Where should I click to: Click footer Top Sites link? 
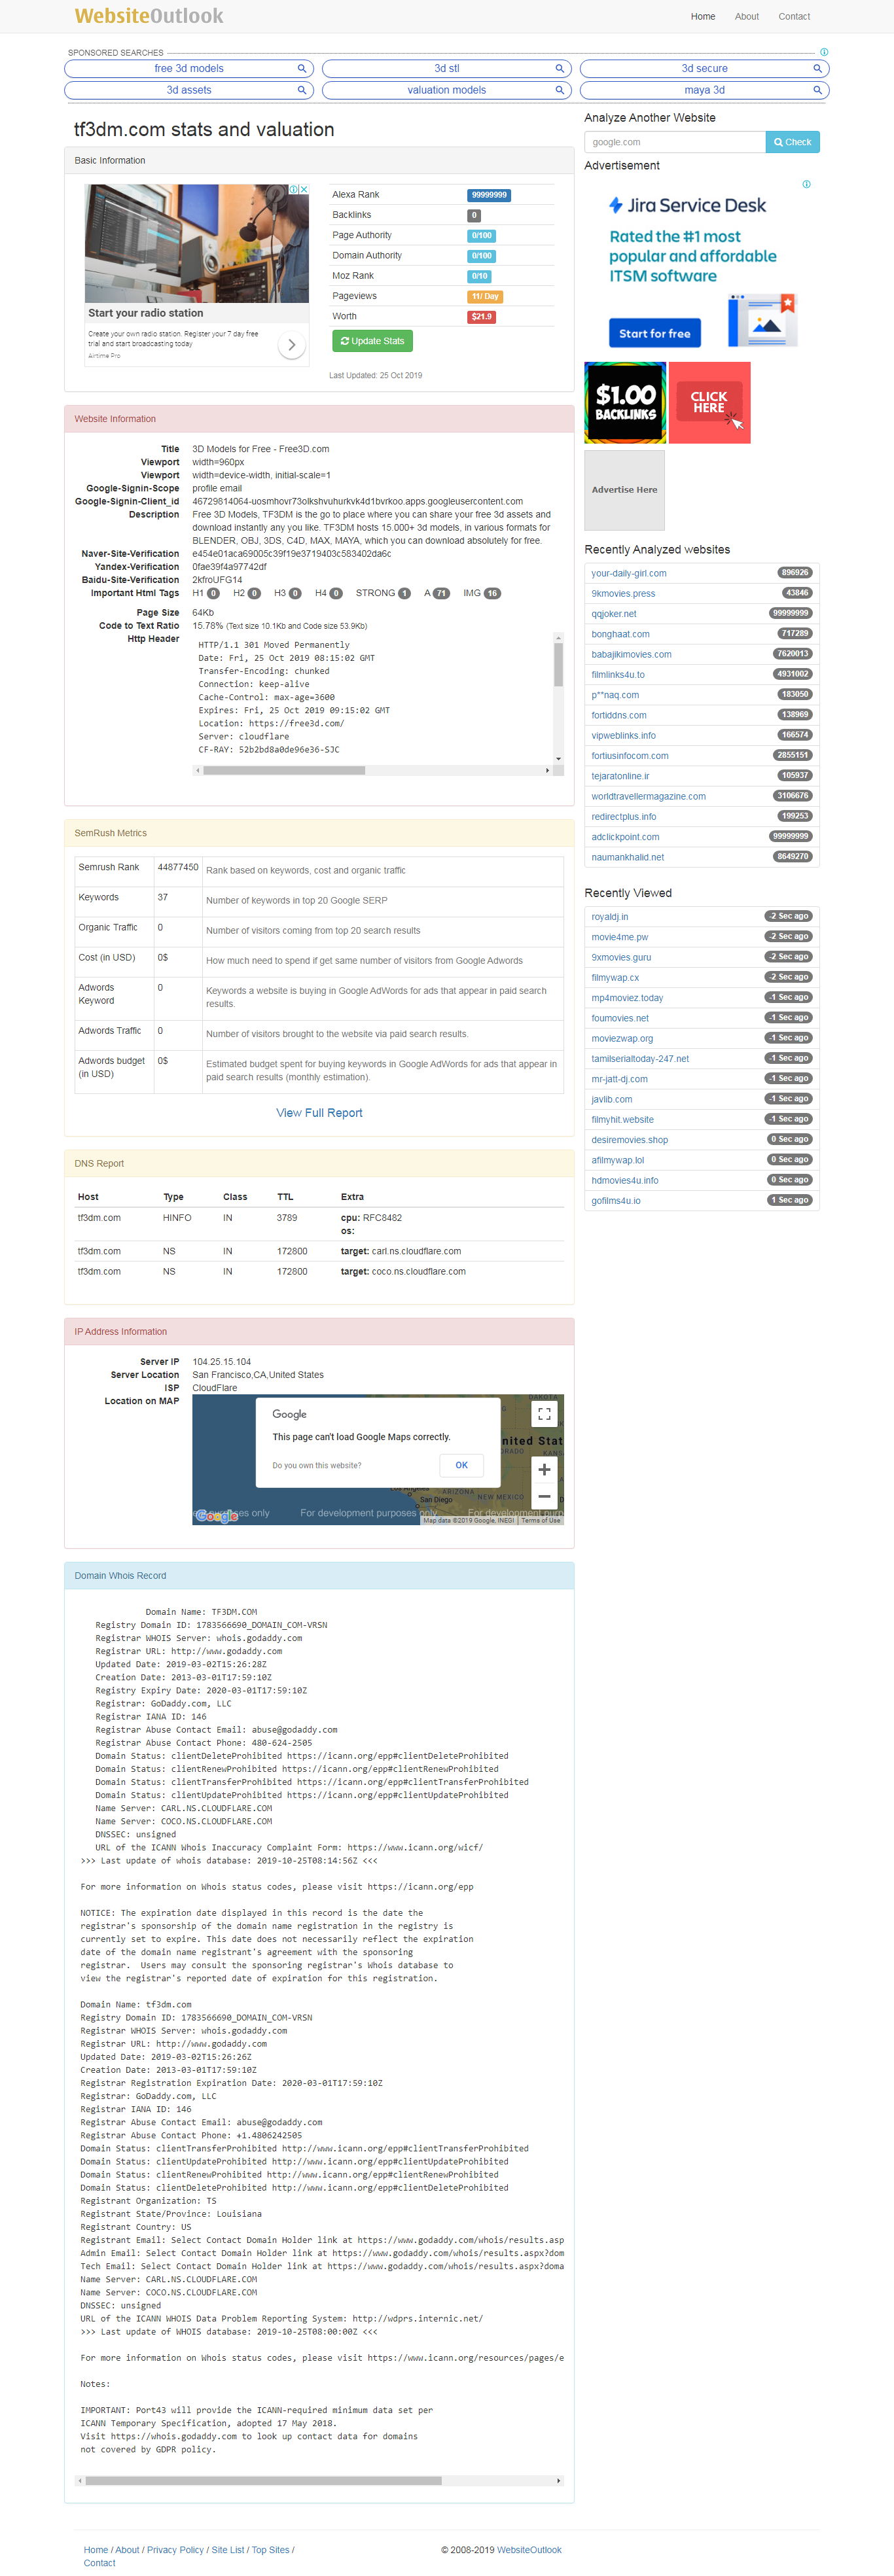[270, 2549]
